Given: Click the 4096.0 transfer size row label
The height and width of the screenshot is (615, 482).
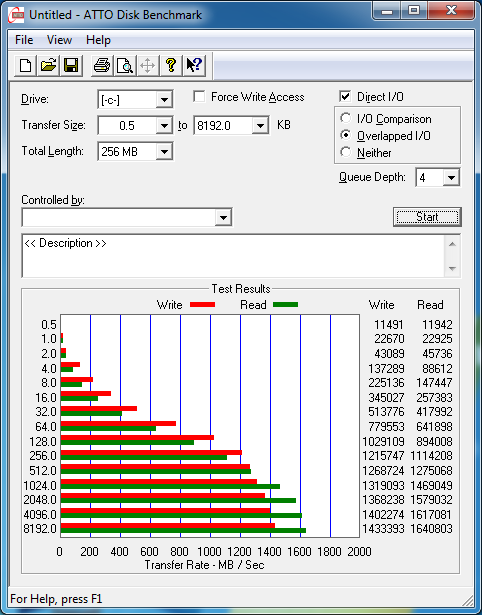Looking at the screenshot, I should [40, 514].
